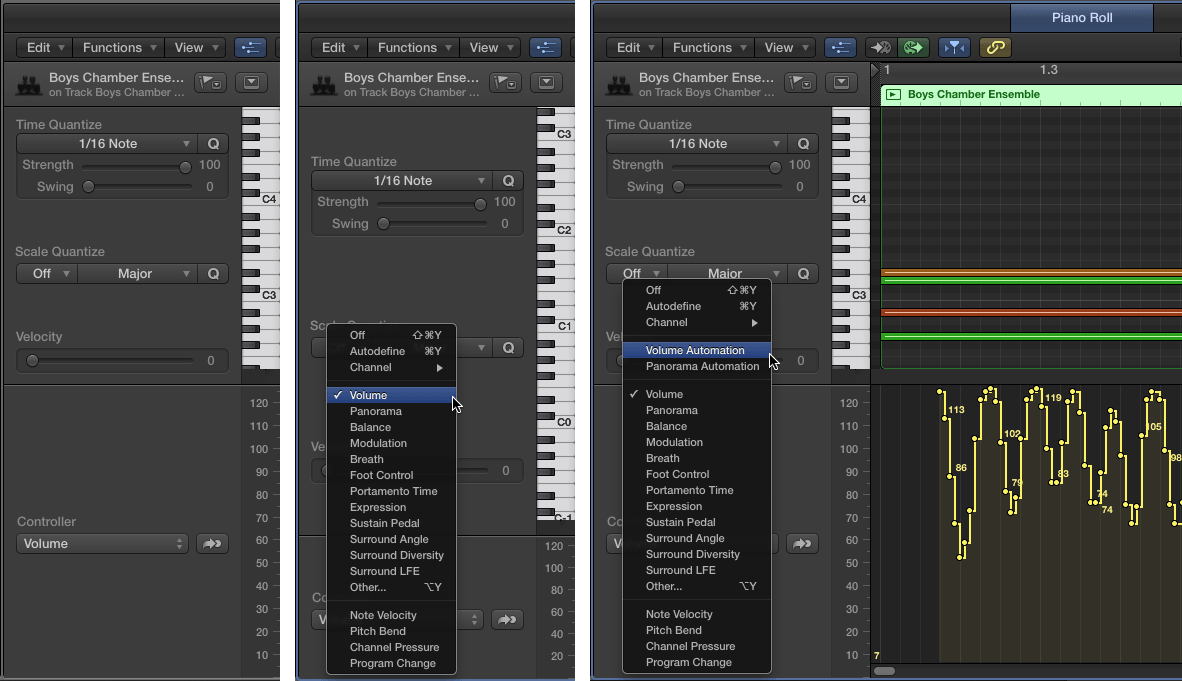Open the Functions menu in left panel
The image size is (1182, 681).
118,48
